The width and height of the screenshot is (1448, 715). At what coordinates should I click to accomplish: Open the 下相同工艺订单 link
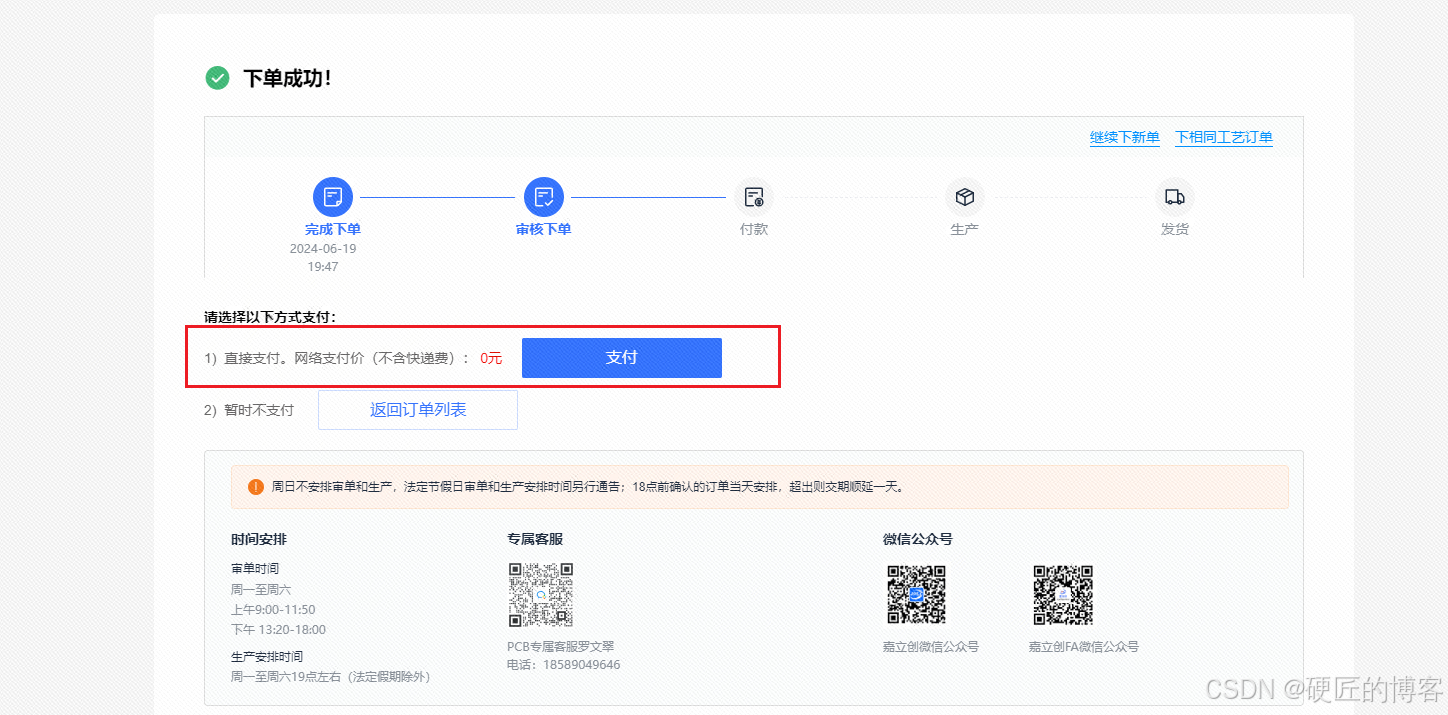1224,138
